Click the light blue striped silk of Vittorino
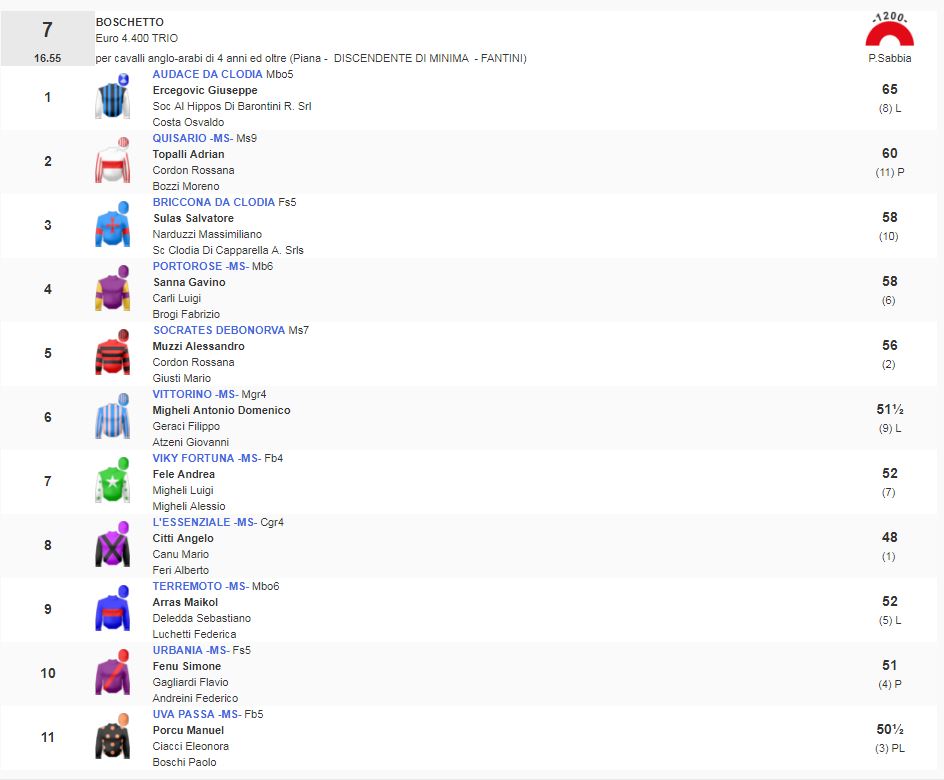The image size is (944, 780). click(x=113, y=416)
